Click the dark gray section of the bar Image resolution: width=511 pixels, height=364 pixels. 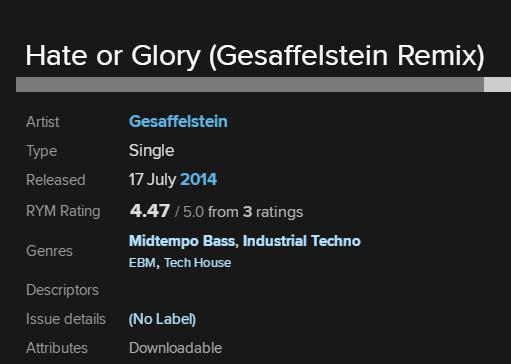[250, 84]
